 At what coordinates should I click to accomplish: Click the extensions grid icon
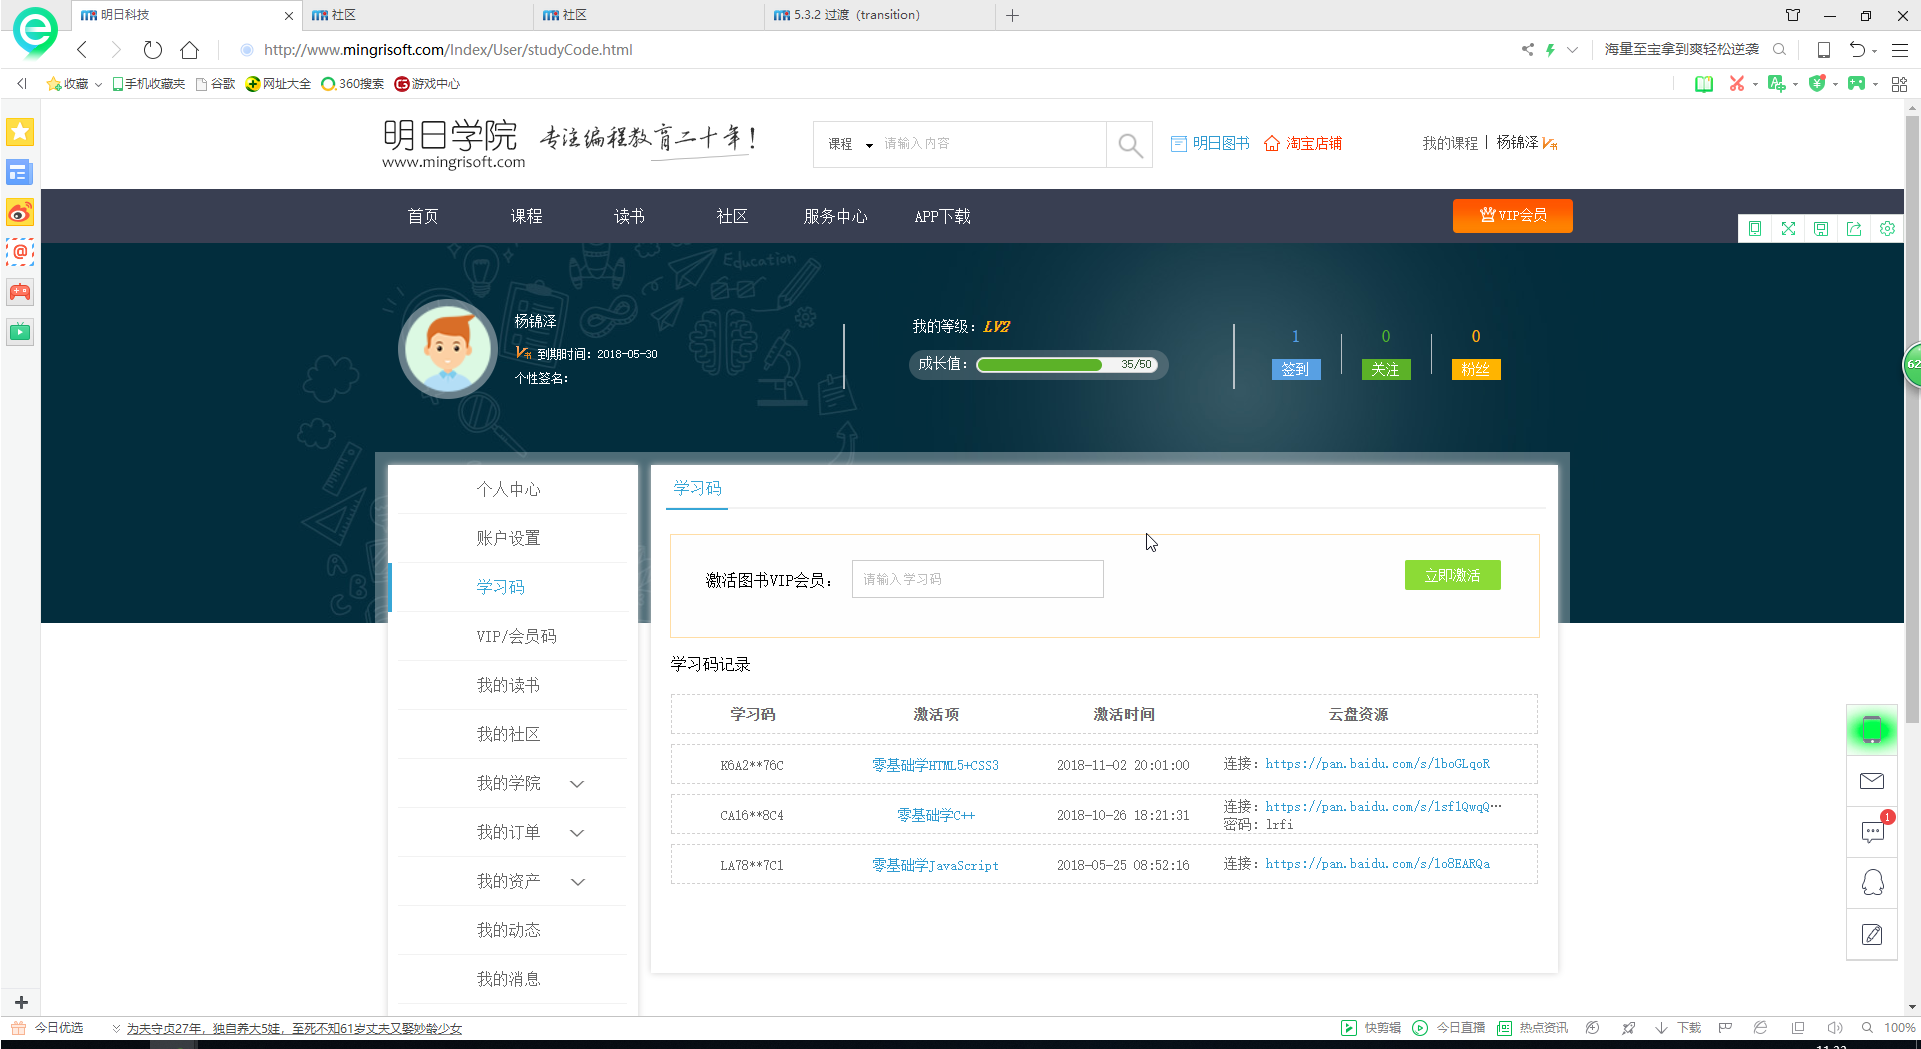[1899, 84]
